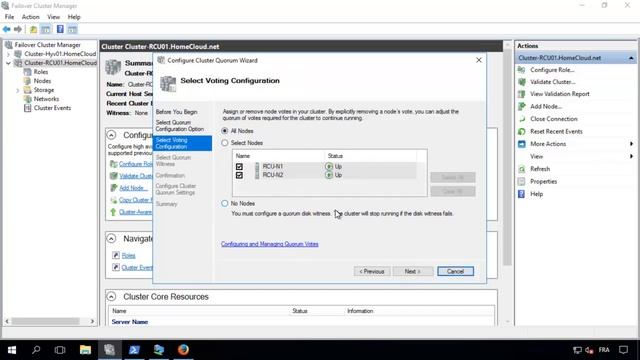Viewport: 640px width, 360px height.
Task: Click the Next button
Action: (x=413, y=271)
